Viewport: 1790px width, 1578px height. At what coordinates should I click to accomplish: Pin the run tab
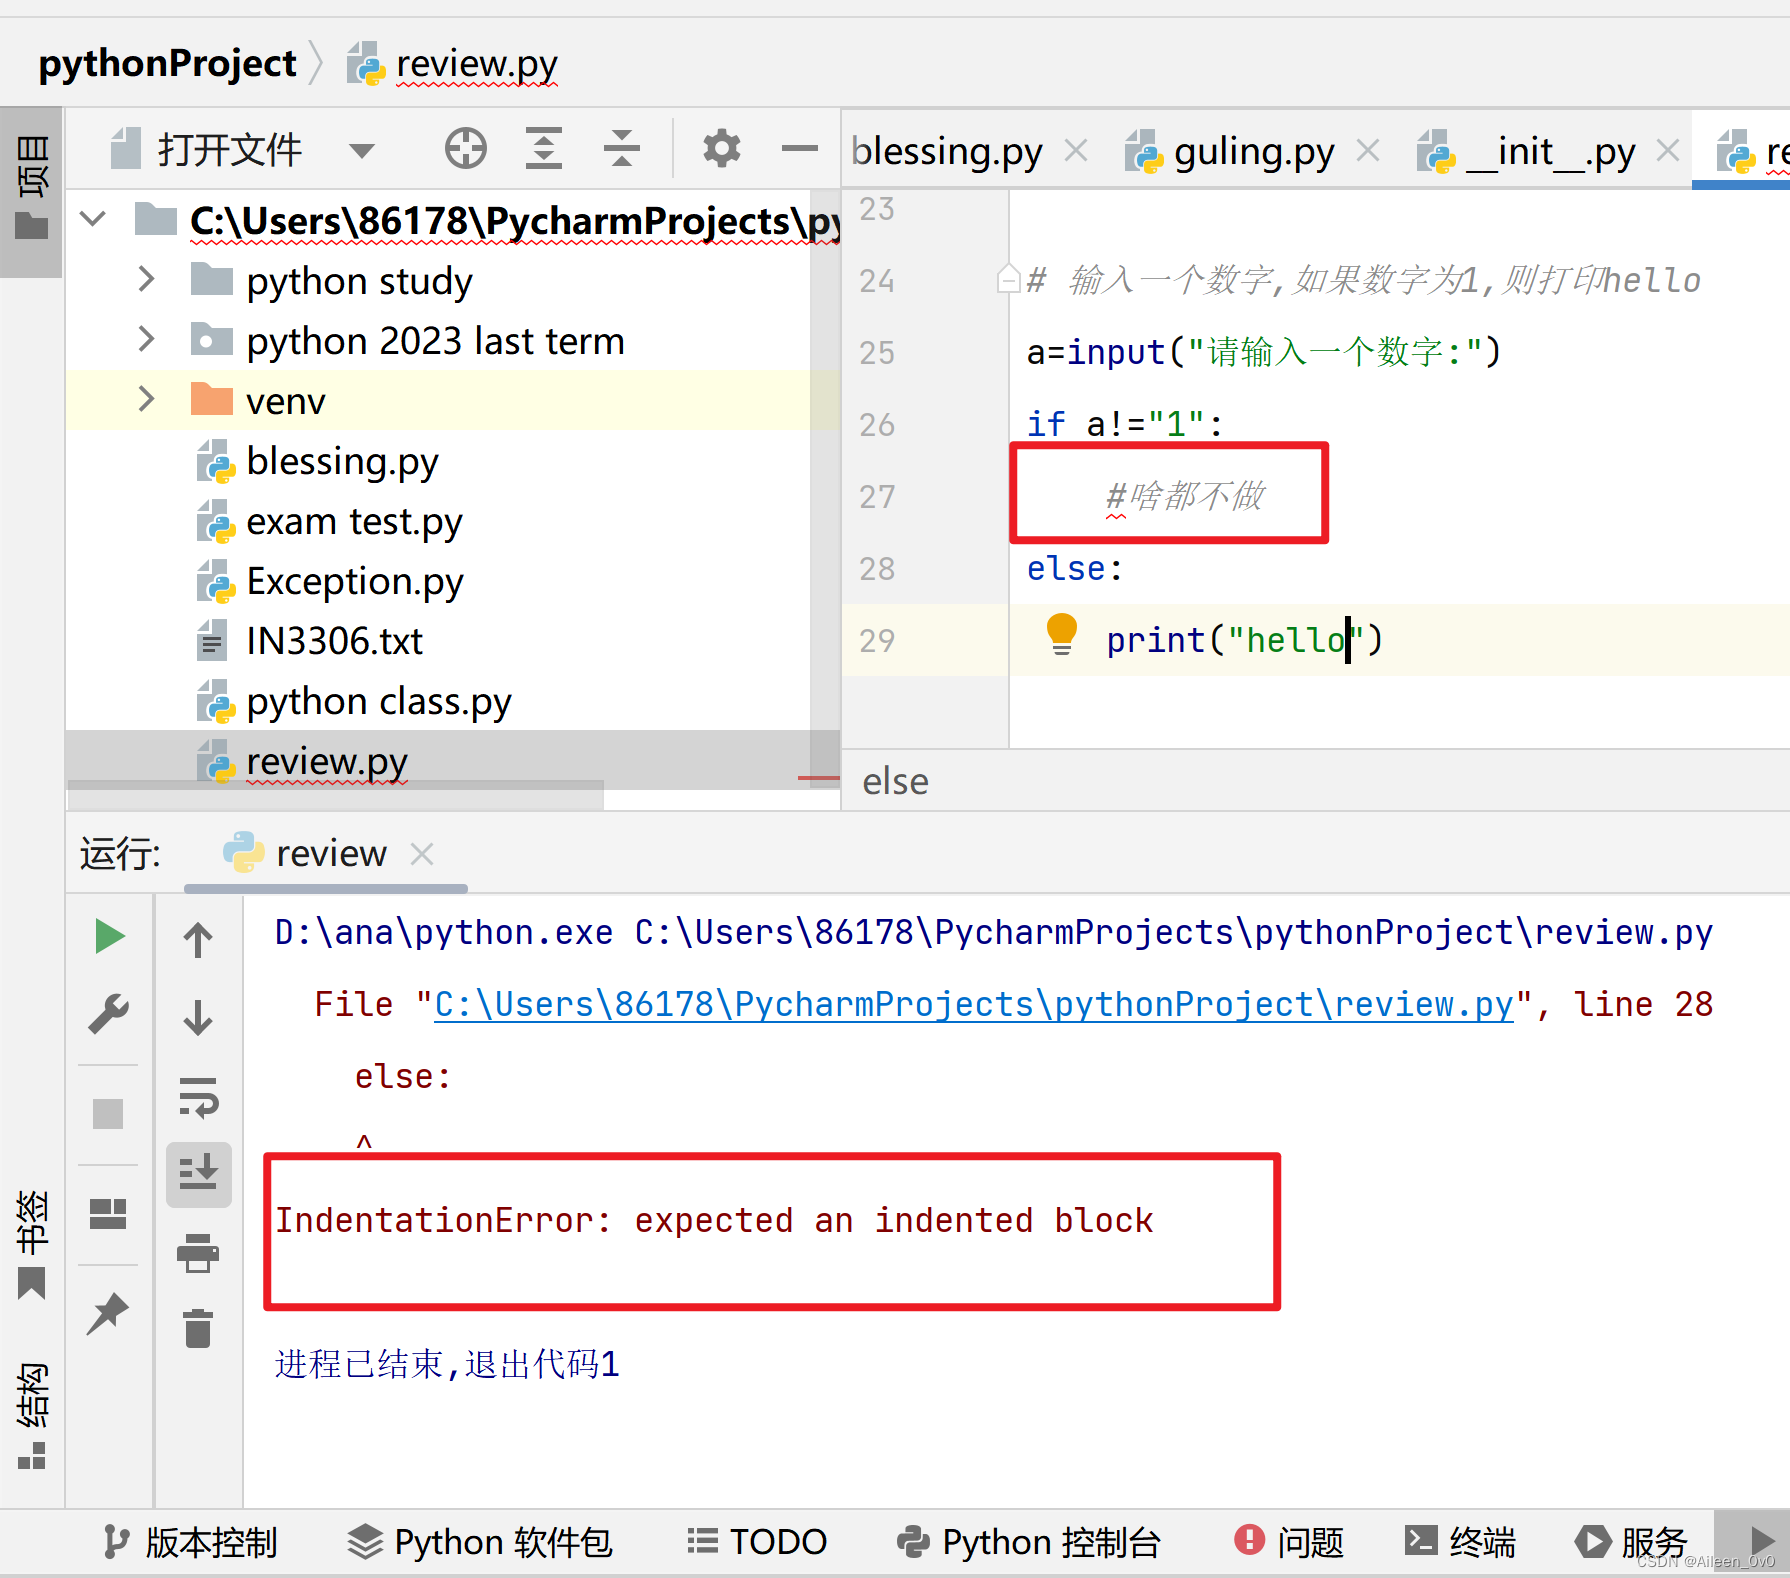pyautogui.click(x=108, y=1313)
